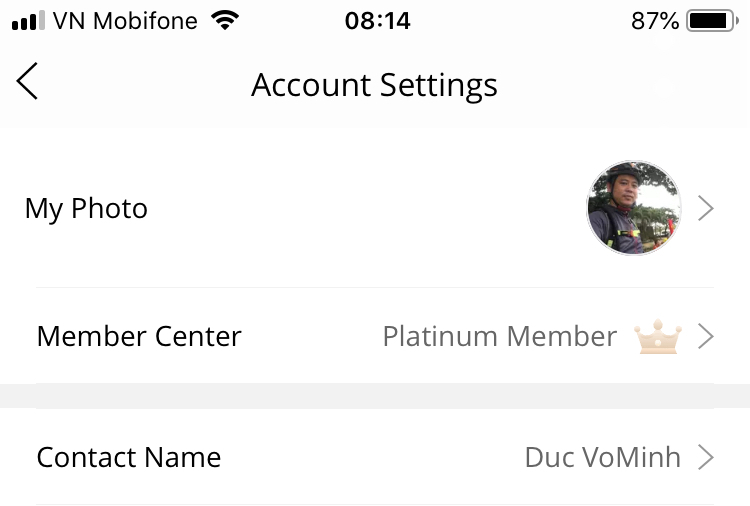Tap the Account Settings title
The height and width of the screenshot is (506, 750).
[375, 85]
